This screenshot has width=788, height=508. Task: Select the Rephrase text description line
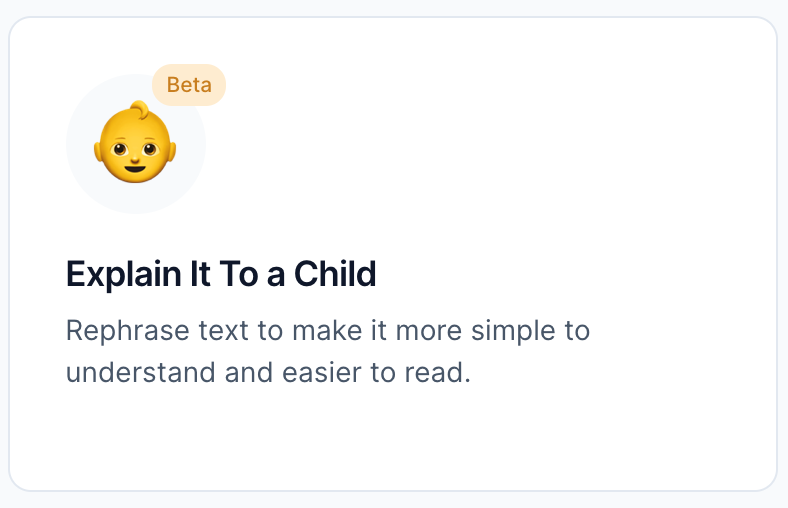point(328,331)
